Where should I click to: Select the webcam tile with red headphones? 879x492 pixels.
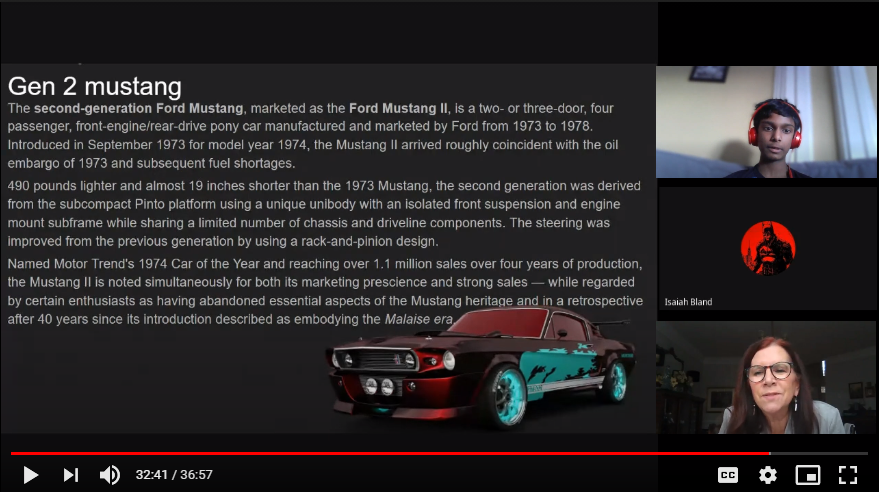[x=766, y=122]
